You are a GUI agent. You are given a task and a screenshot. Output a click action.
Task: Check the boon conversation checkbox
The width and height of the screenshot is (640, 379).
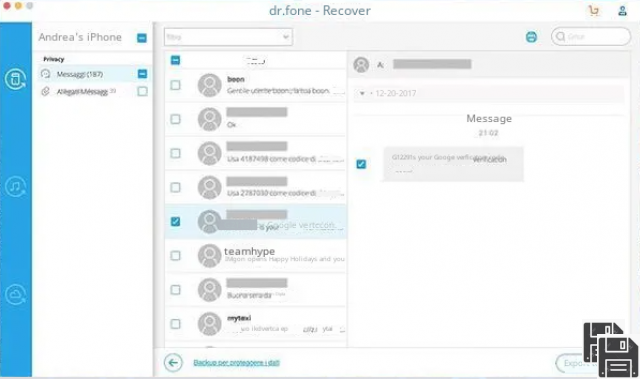175,85
